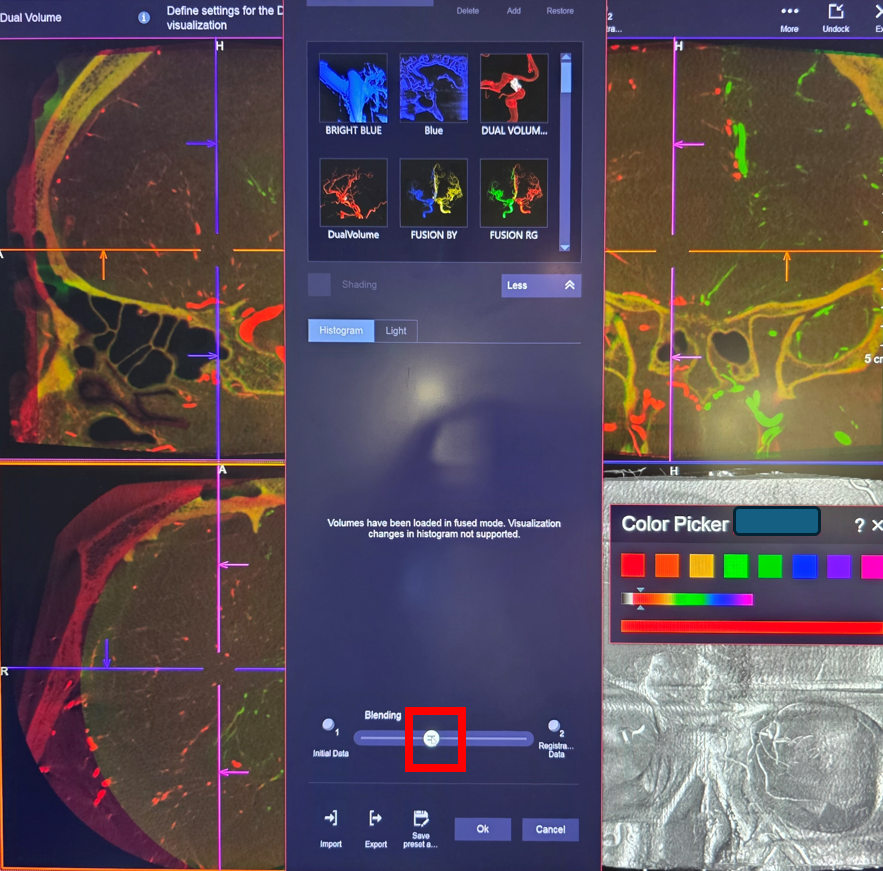
Task: Click the Import icon
Action: pyautogui.click(x=331, y=819)
